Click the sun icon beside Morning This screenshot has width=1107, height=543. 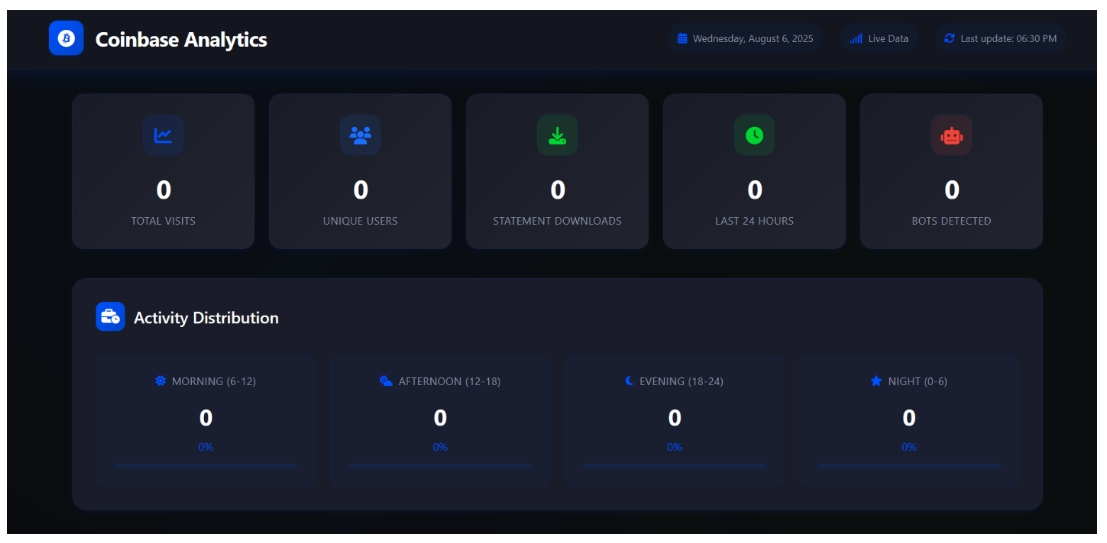coord(160,381)
